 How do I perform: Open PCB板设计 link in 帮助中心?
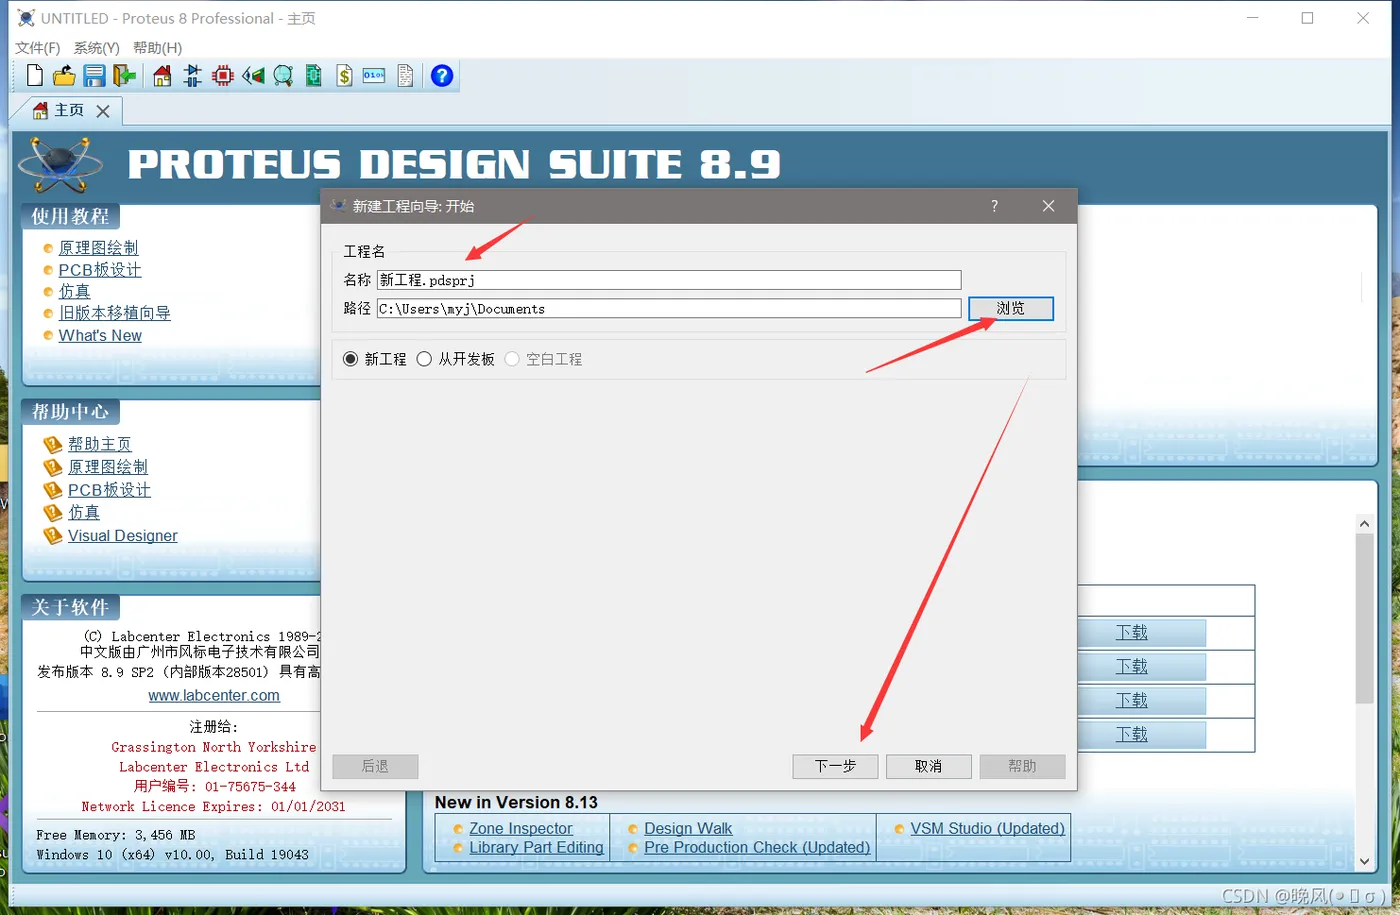tap(109, 490)
